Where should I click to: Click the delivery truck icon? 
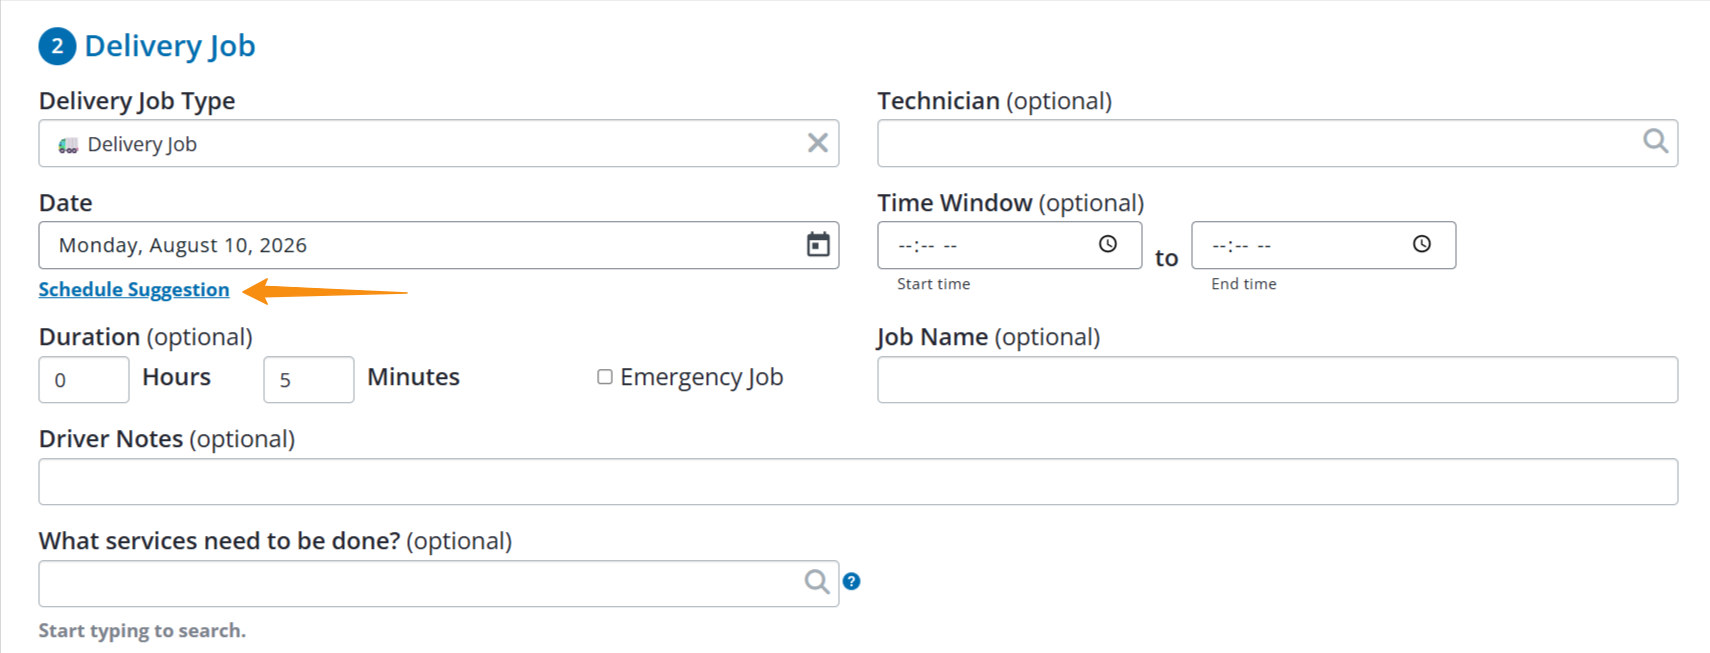[x=68, y=145]
